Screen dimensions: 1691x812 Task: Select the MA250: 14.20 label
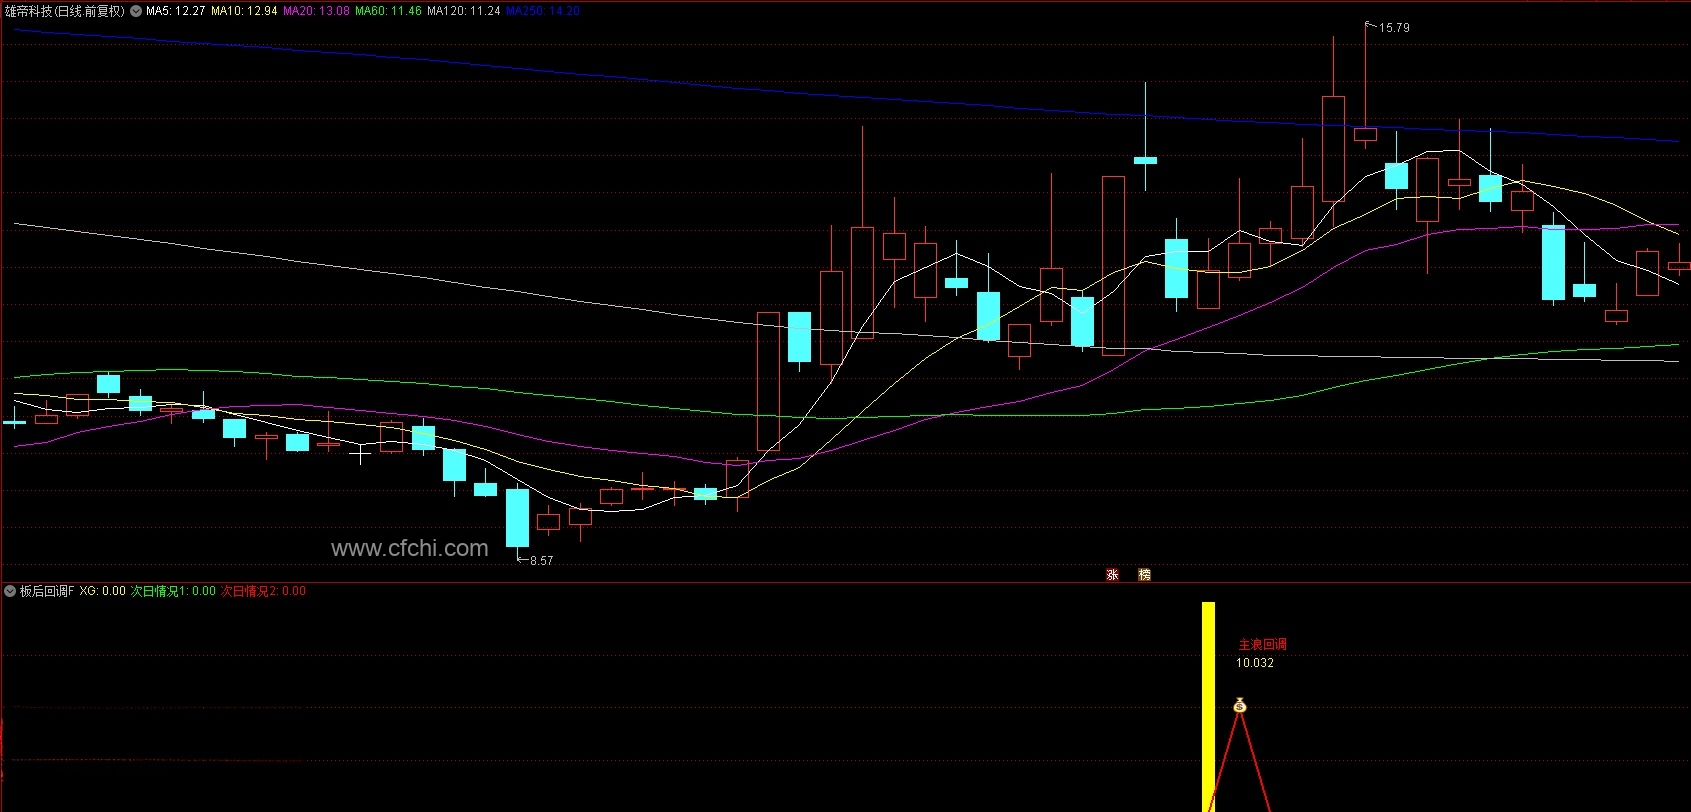(x=542, y=11)
